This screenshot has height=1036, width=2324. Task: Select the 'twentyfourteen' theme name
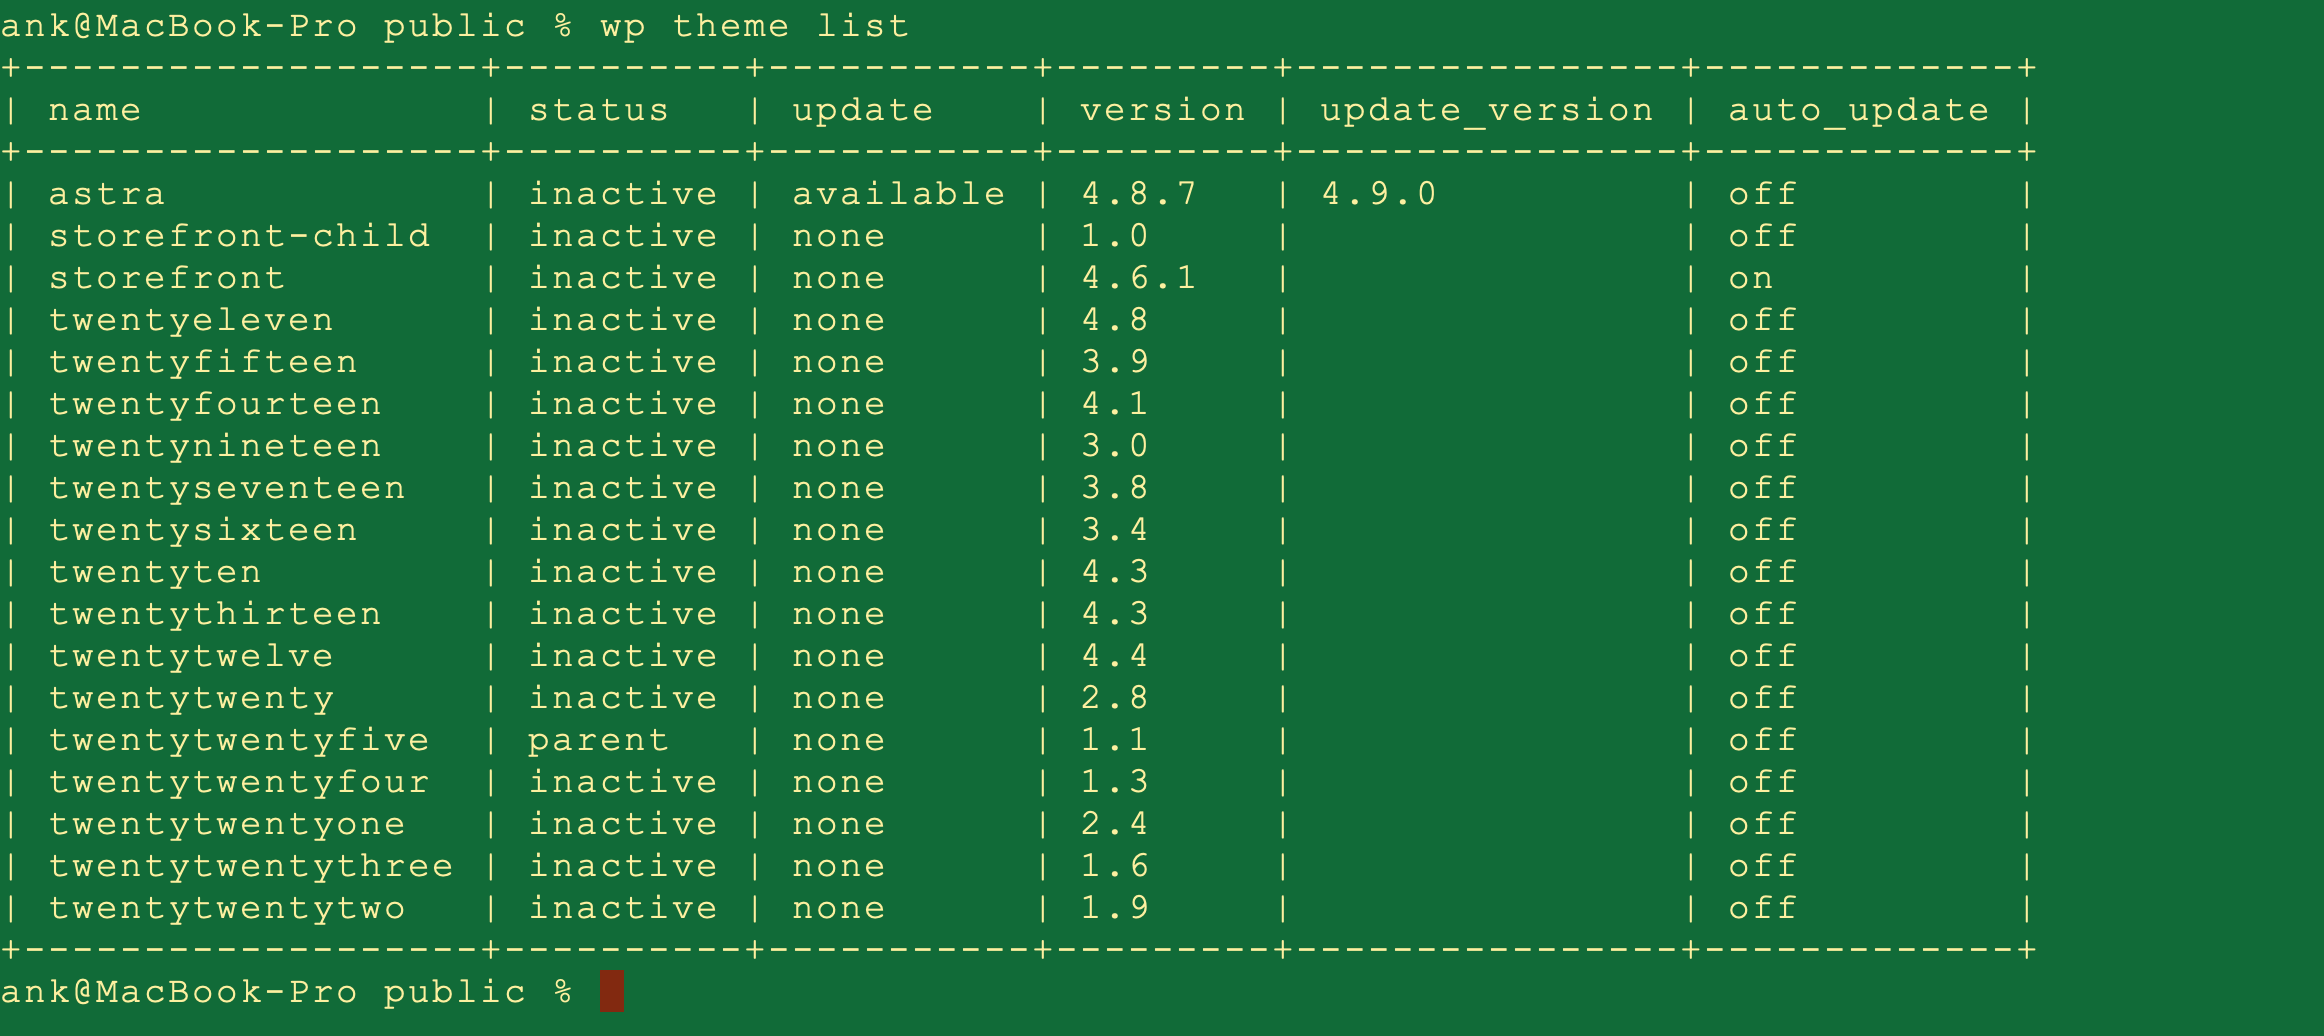tap(215, 404)
